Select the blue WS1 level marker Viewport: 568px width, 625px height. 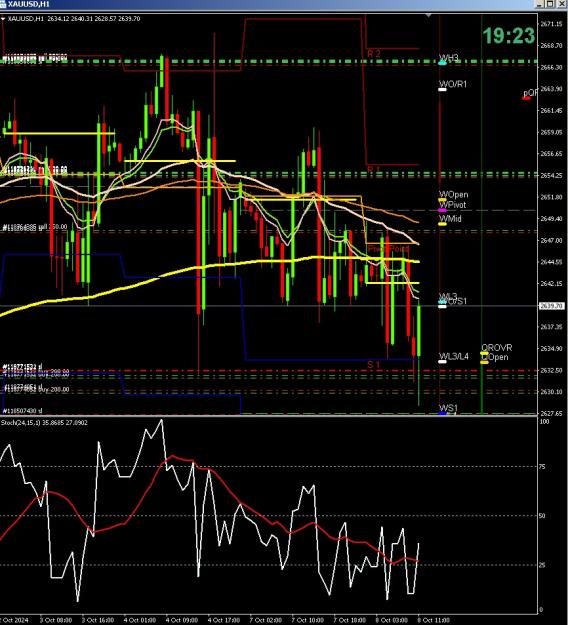(x=442, y=413)
